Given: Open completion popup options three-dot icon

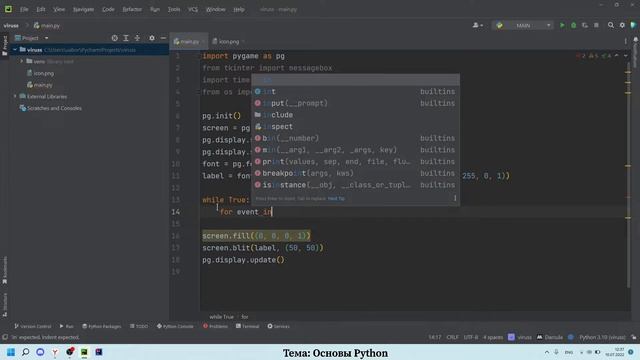Looking at the screenshot, I should (455, 198).
